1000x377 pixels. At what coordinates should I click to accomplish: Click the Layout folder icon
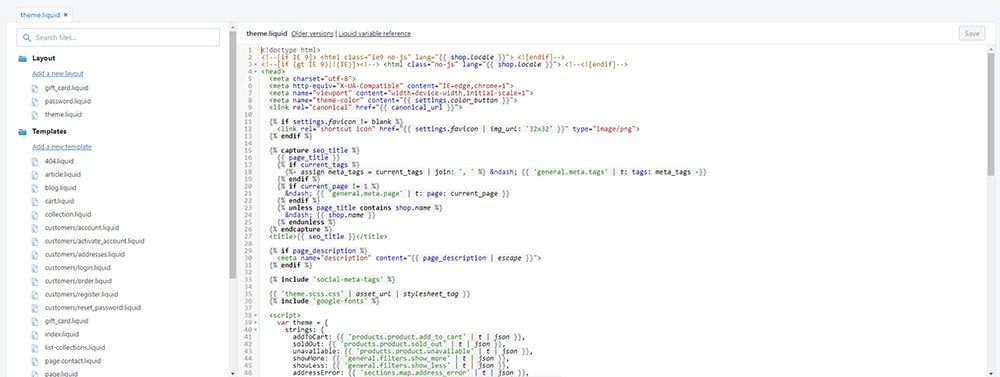click(22, 58)
